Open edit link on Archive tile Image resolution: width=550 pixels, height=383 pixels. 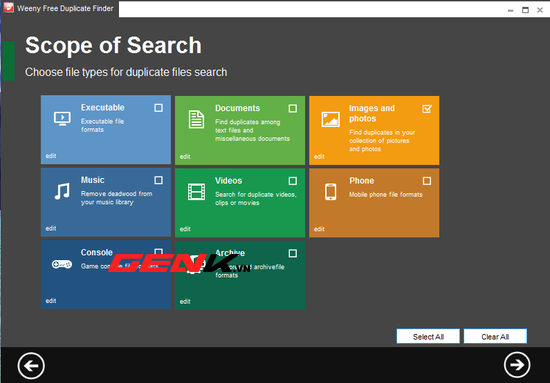185,301
